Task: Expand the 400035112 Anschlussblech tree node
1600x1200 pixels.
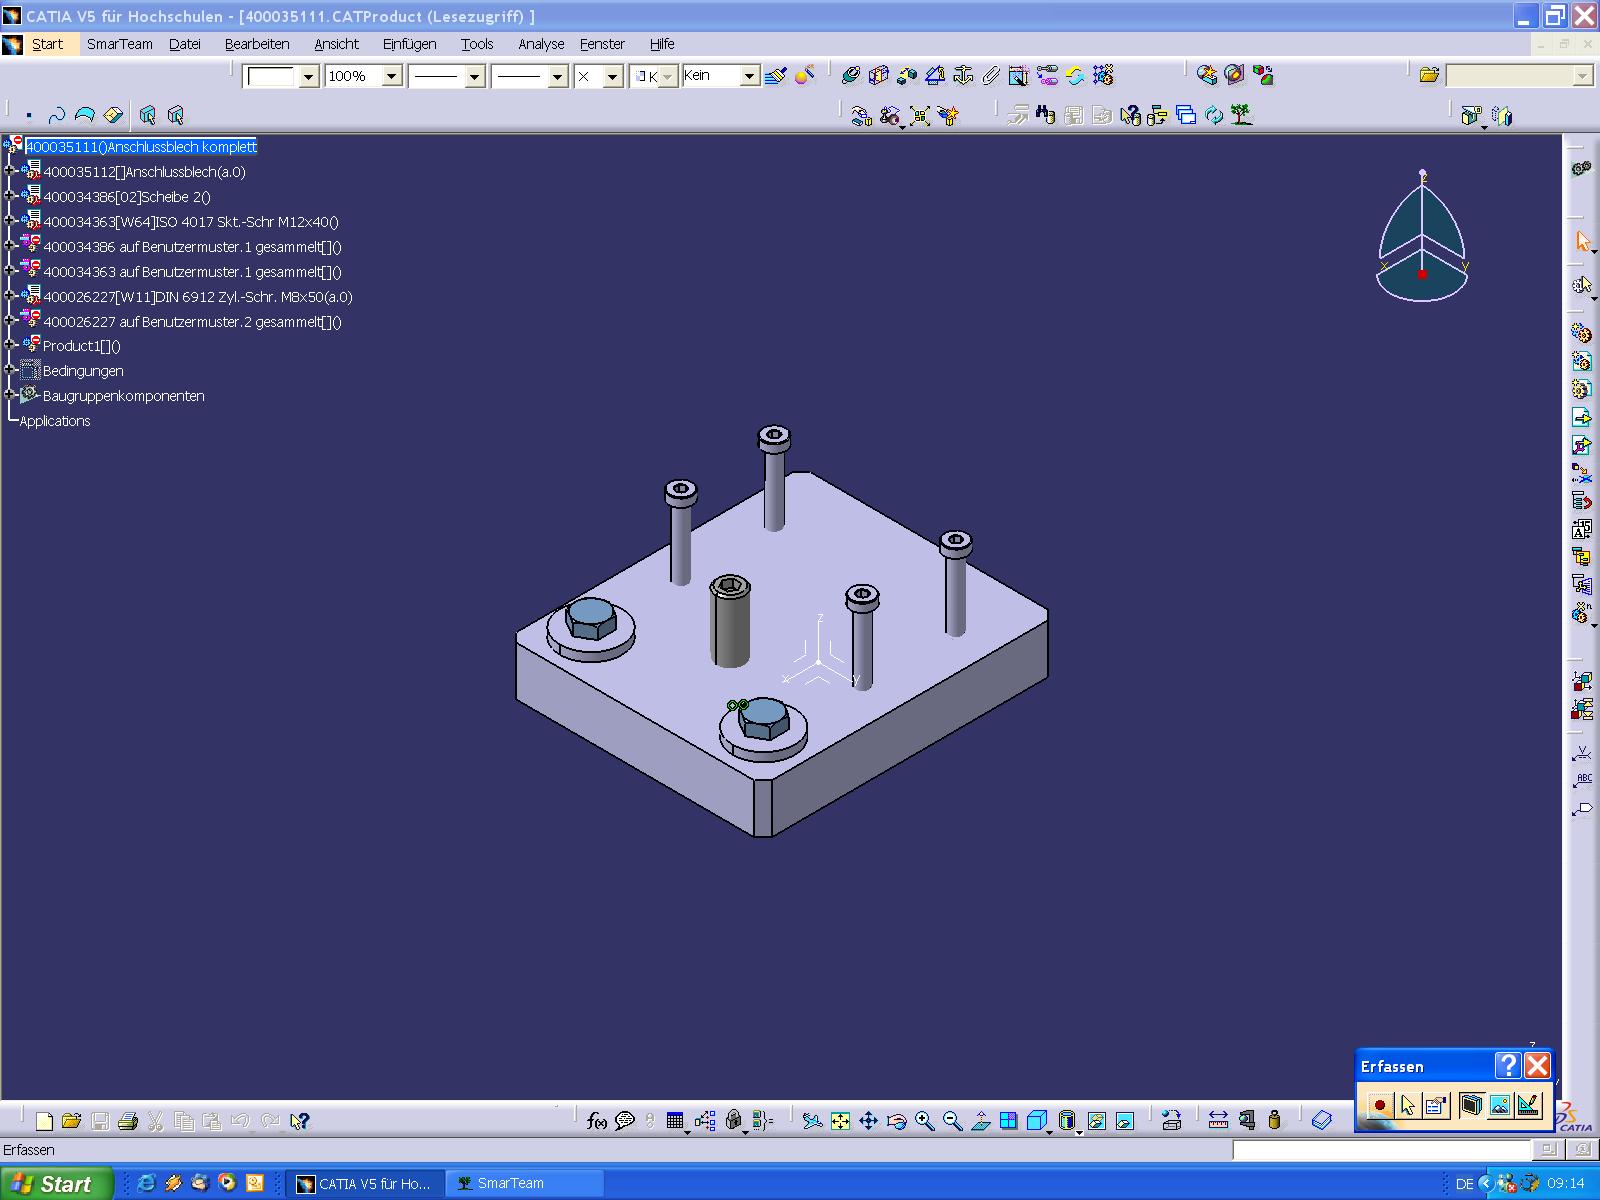Action: pyautogui.click(x=10, y=171)
